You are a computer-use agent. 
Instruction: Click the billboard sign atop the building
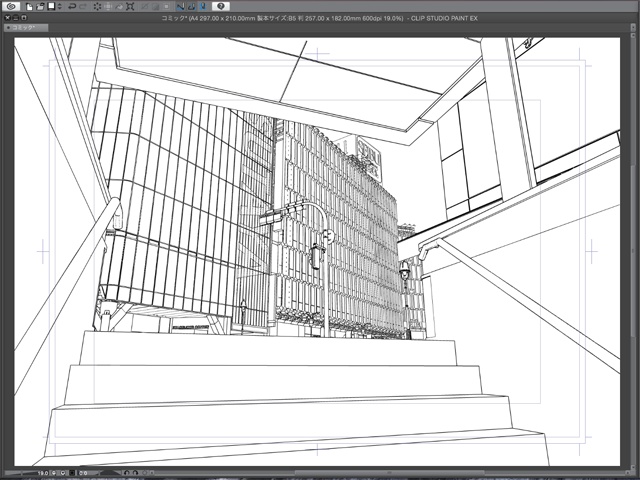click(x=369, y=159)
